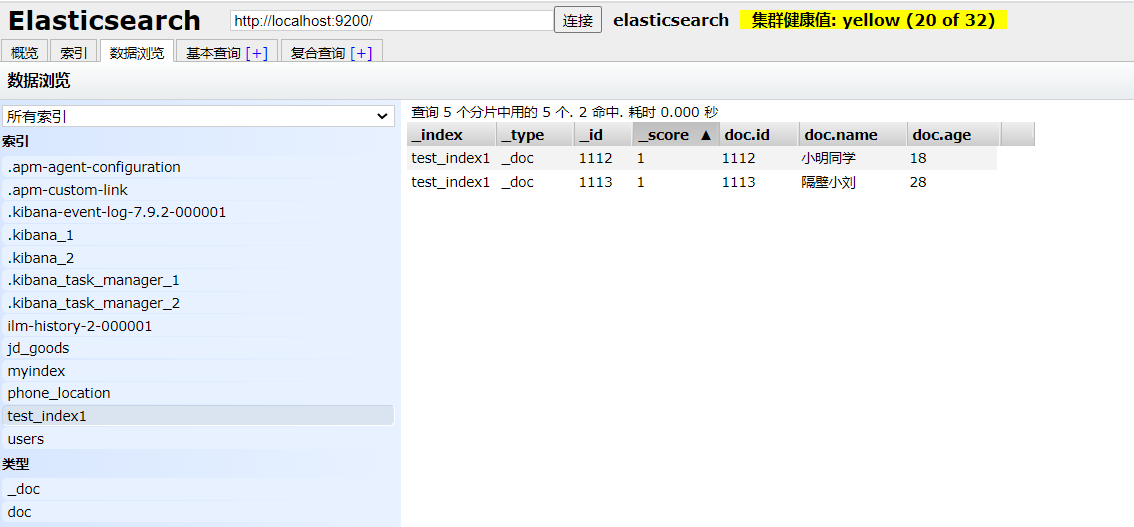This screenshot has width=1134, height=527.
Task: Sort by the doc.name column header
Action: [853, 134]
